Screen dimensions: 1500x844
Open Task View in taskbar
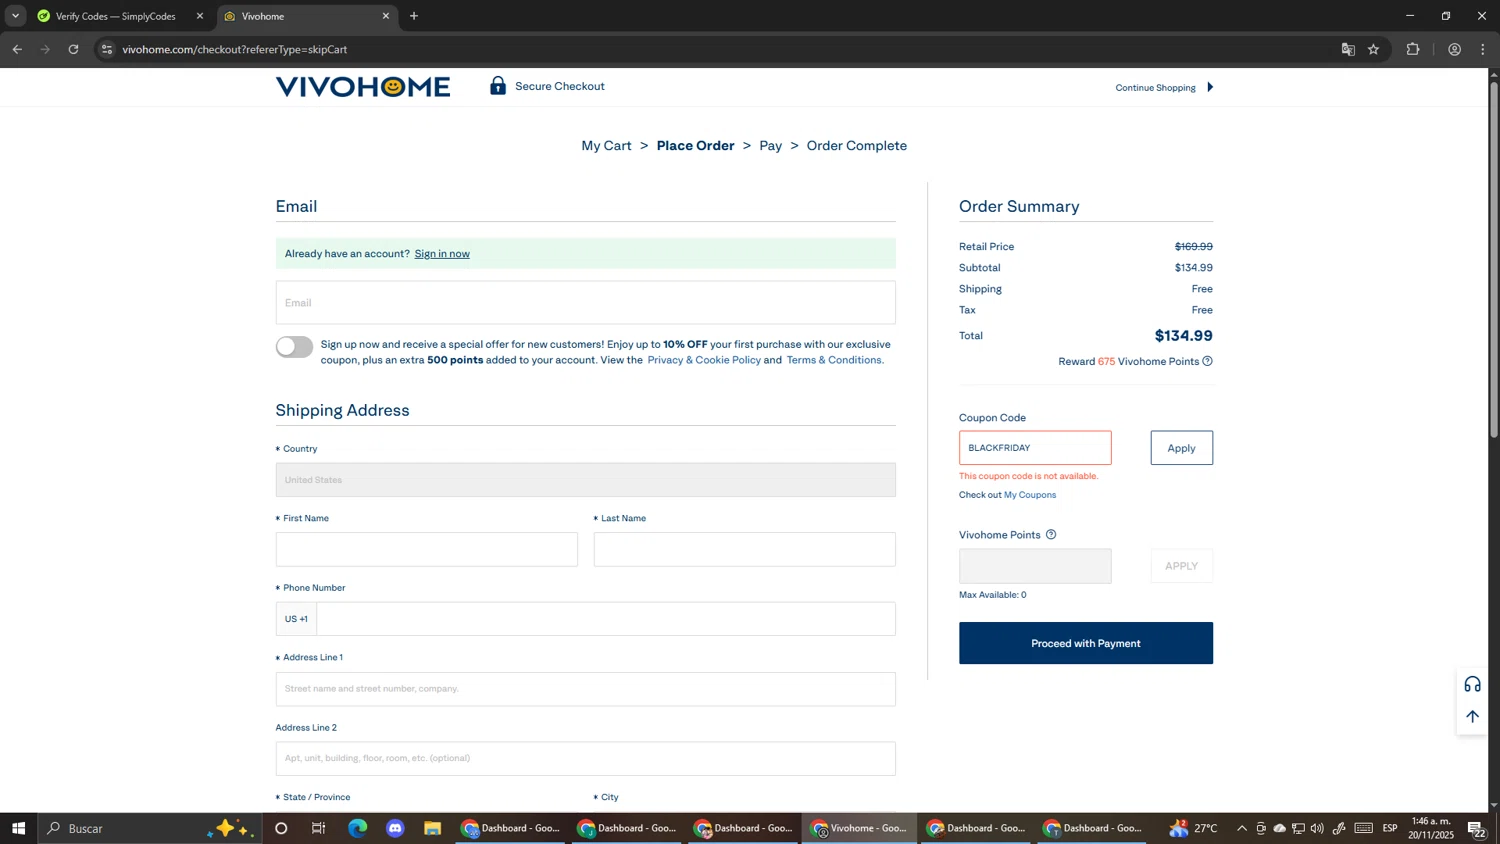point(319,828)
